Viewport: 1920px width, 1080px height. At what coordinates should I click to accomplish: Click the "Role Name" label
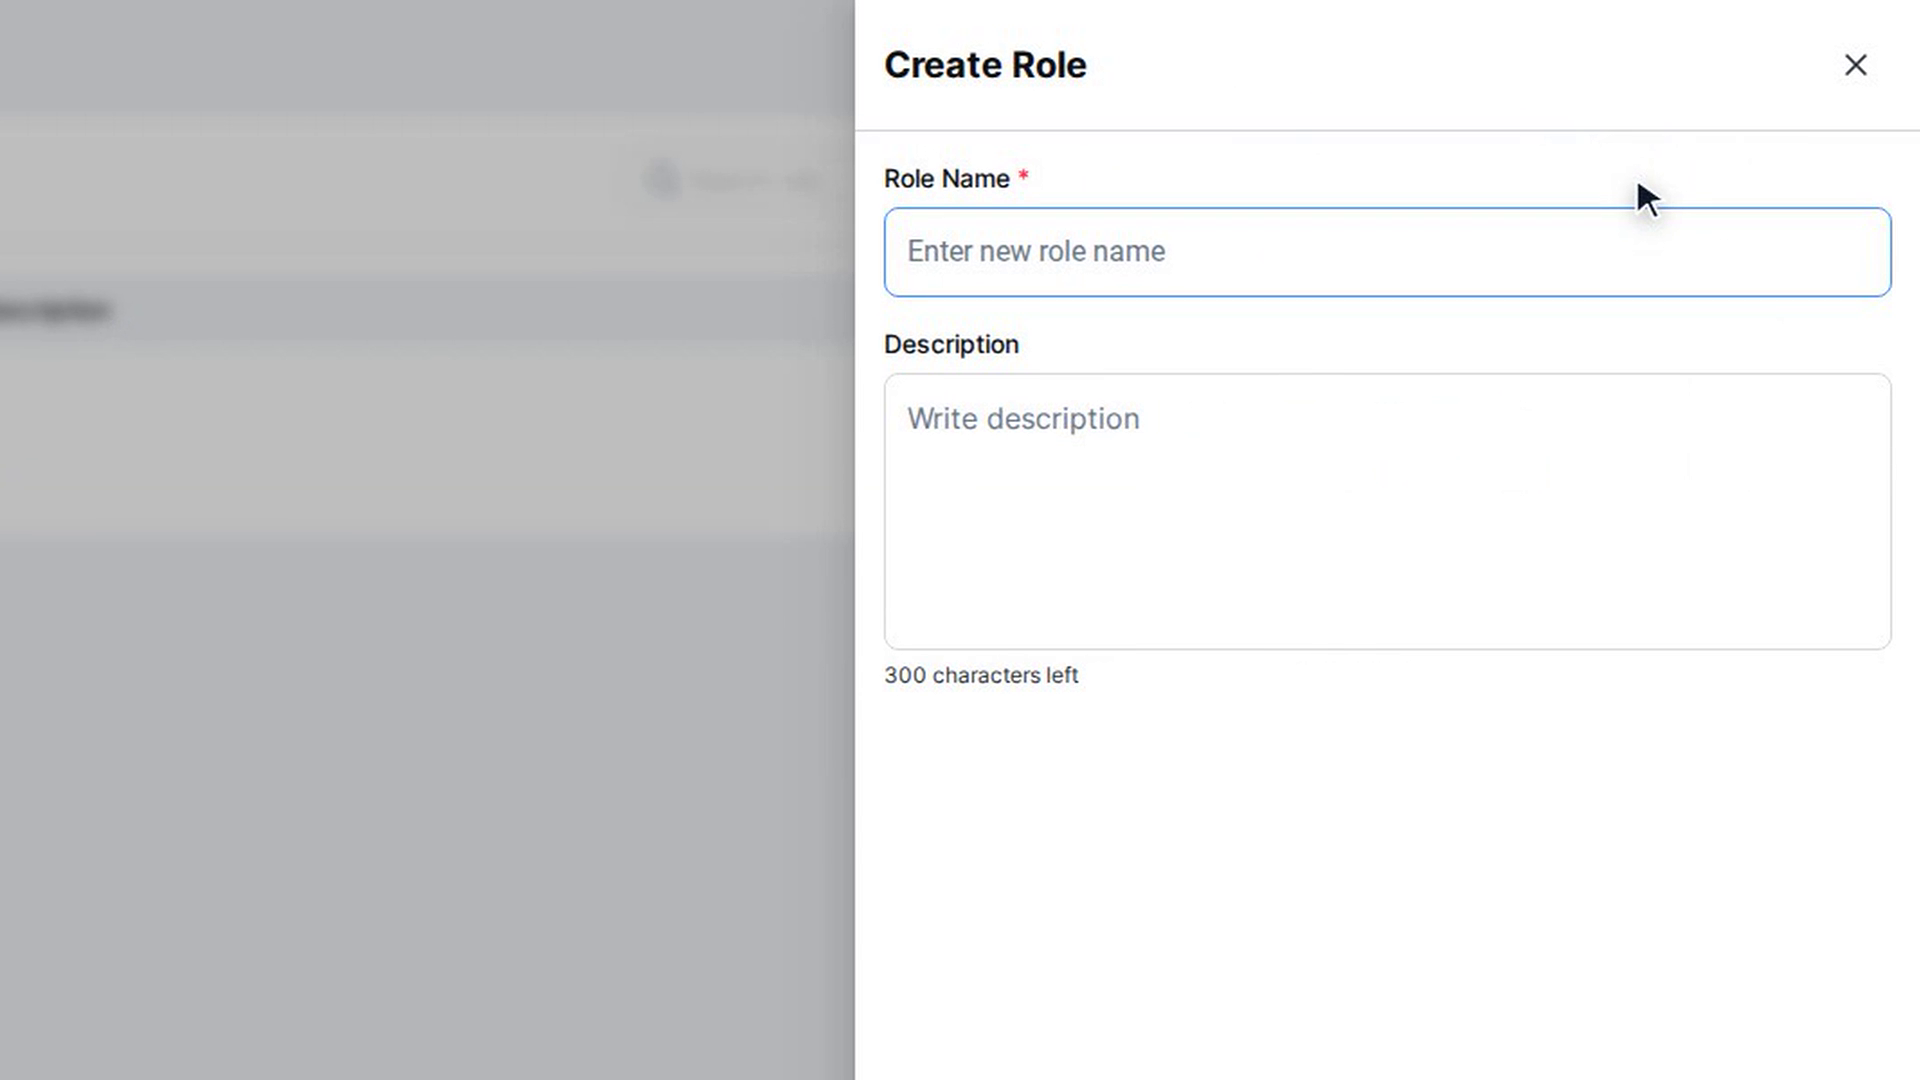pos(946,179)
